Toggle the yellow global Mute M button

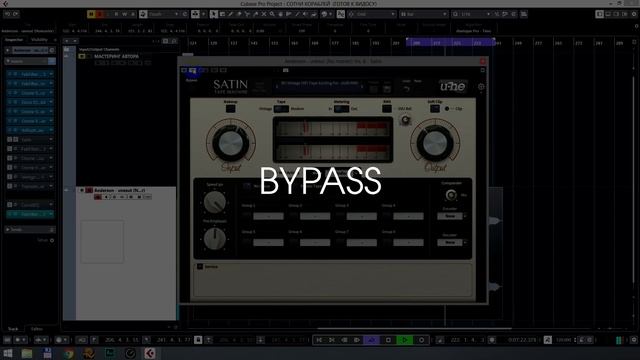tap(91, 14)
